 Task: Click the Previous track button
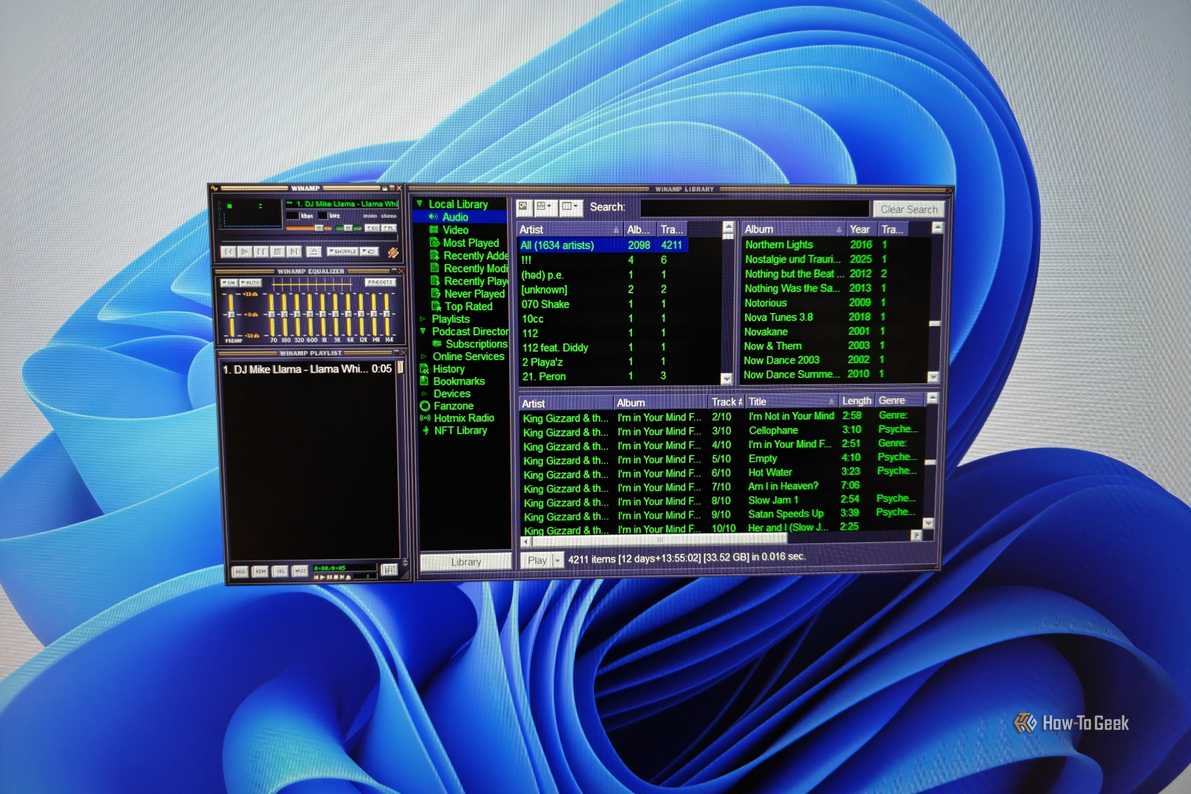click(229, 251)
